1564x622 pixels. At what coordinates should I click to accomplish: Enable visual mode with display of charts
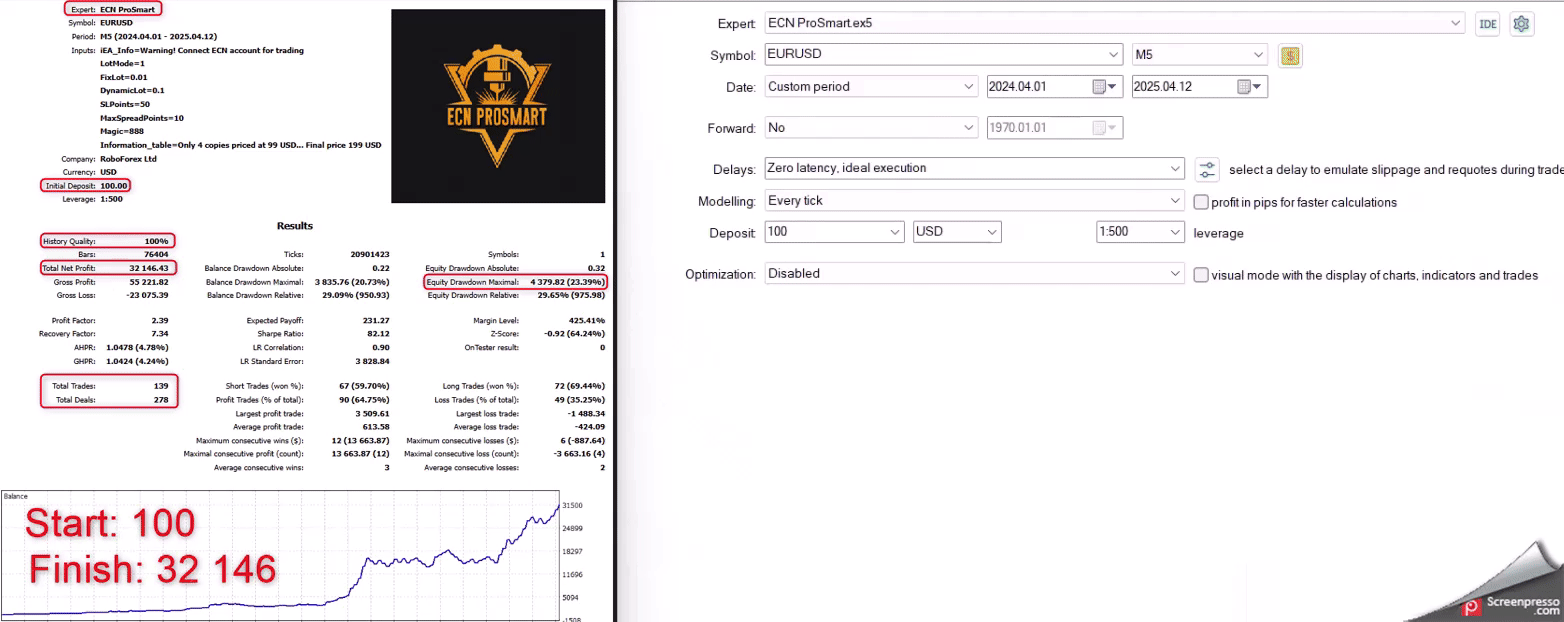[x=1201, y=275]
